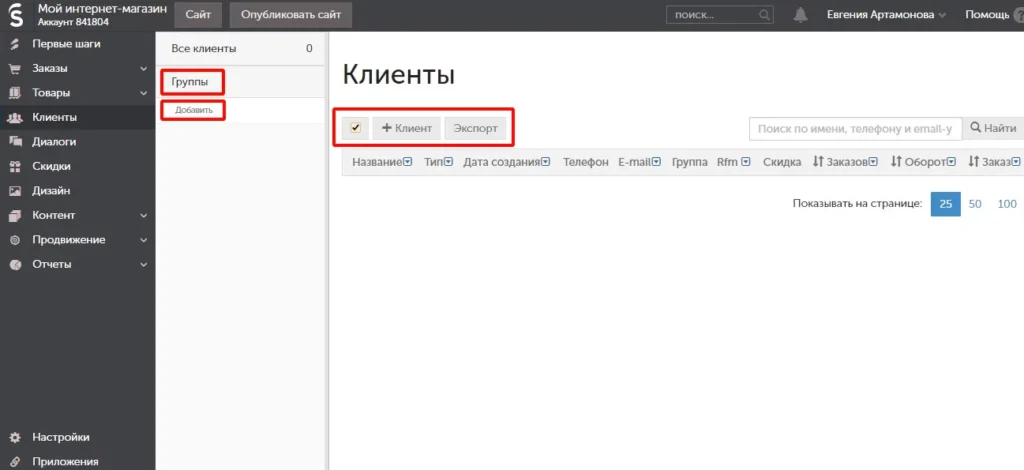Click the Первые шаги sidebar icon
1024x470 pixels.
(14, 44)
